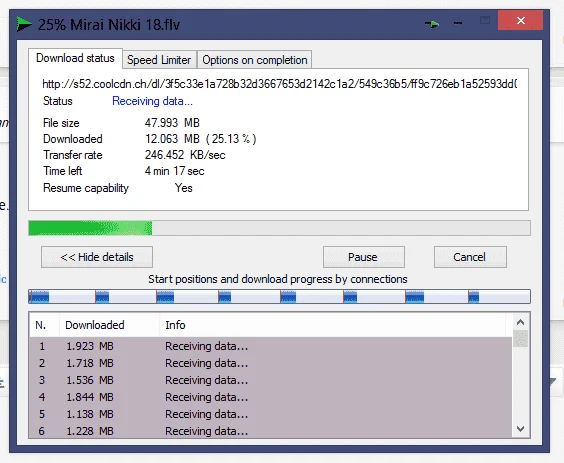Select connection row 6 with 1.228 MB
Image resolution: width=564 pixels, height=463 pixels.
pyautogui.click(x=270, y=430)
